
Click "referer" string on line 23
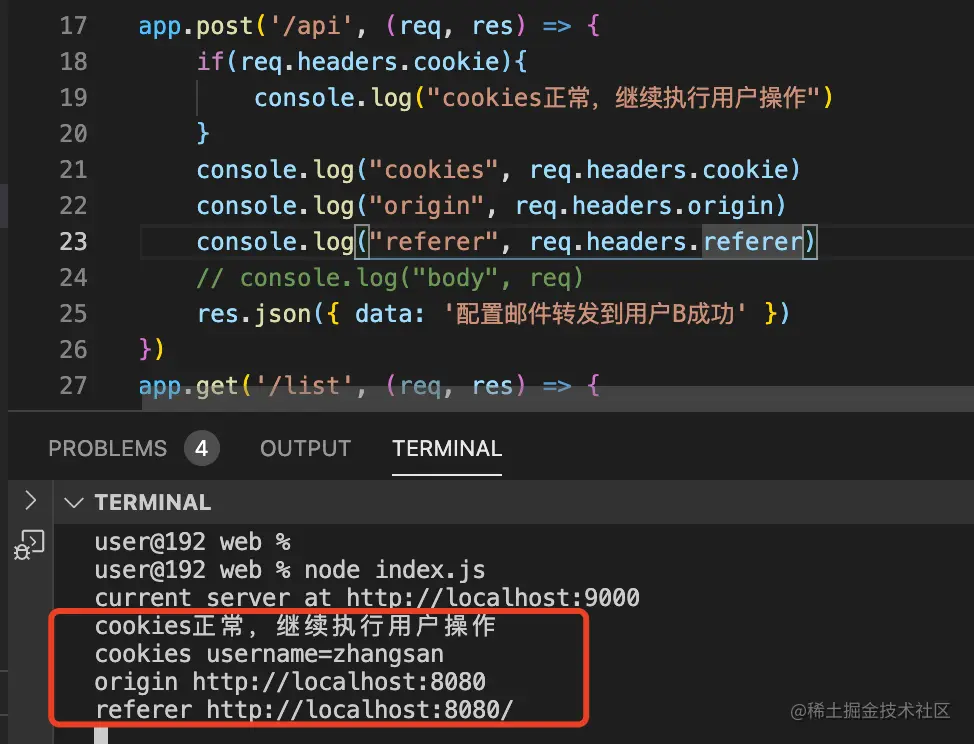tap(434, 242)
